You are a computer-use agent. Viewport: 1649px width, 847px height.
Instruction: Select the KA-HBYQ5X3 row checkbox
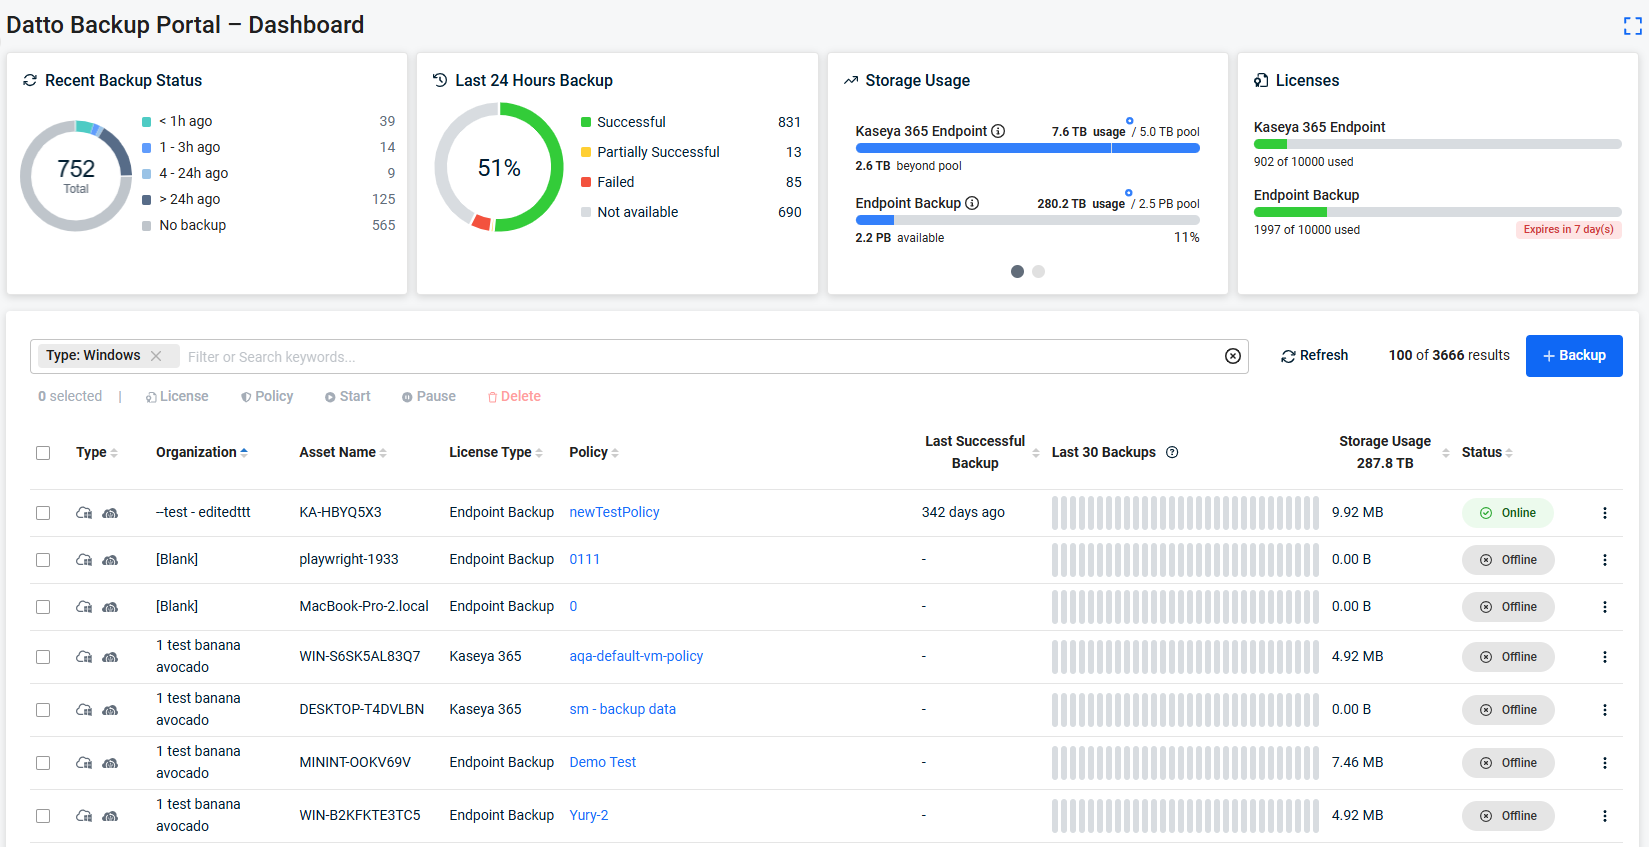click(x=43, y=513)
